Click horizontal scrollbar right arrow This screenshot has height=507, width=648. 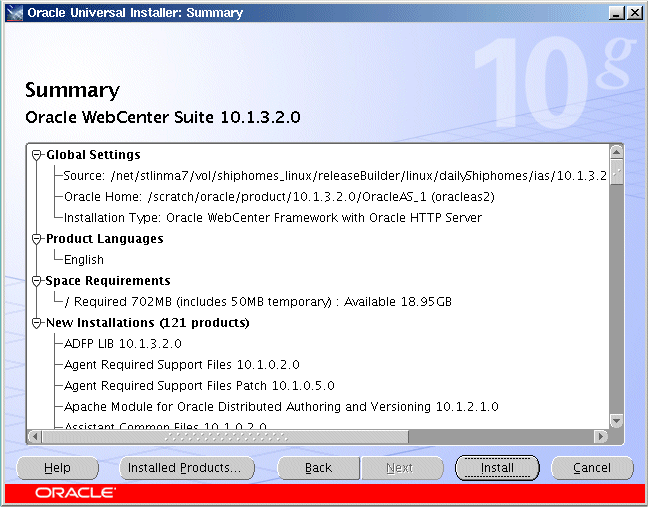point(600,436)
